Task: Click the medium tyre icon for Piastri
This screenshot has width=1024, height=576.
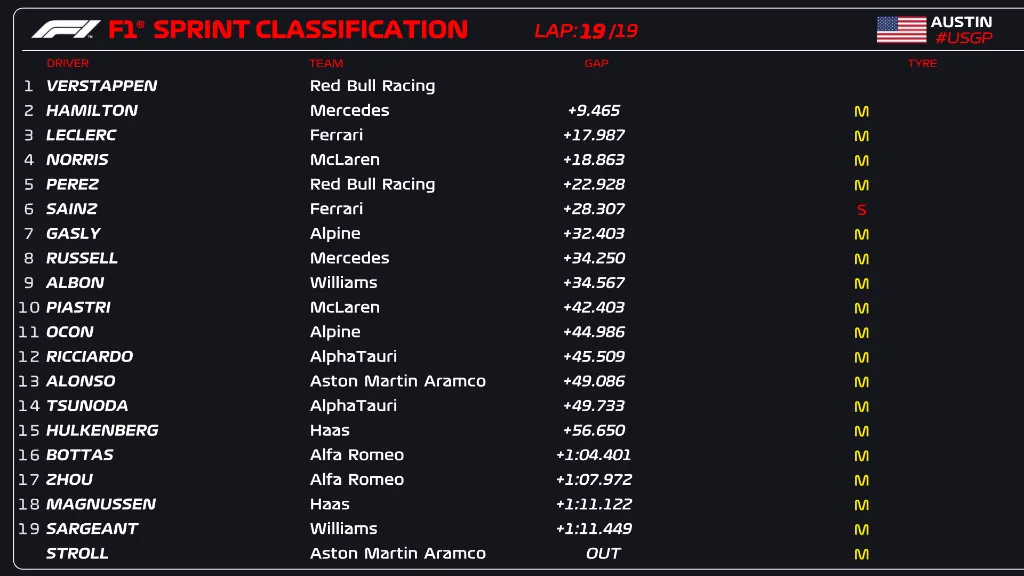Action: point(861,308)
